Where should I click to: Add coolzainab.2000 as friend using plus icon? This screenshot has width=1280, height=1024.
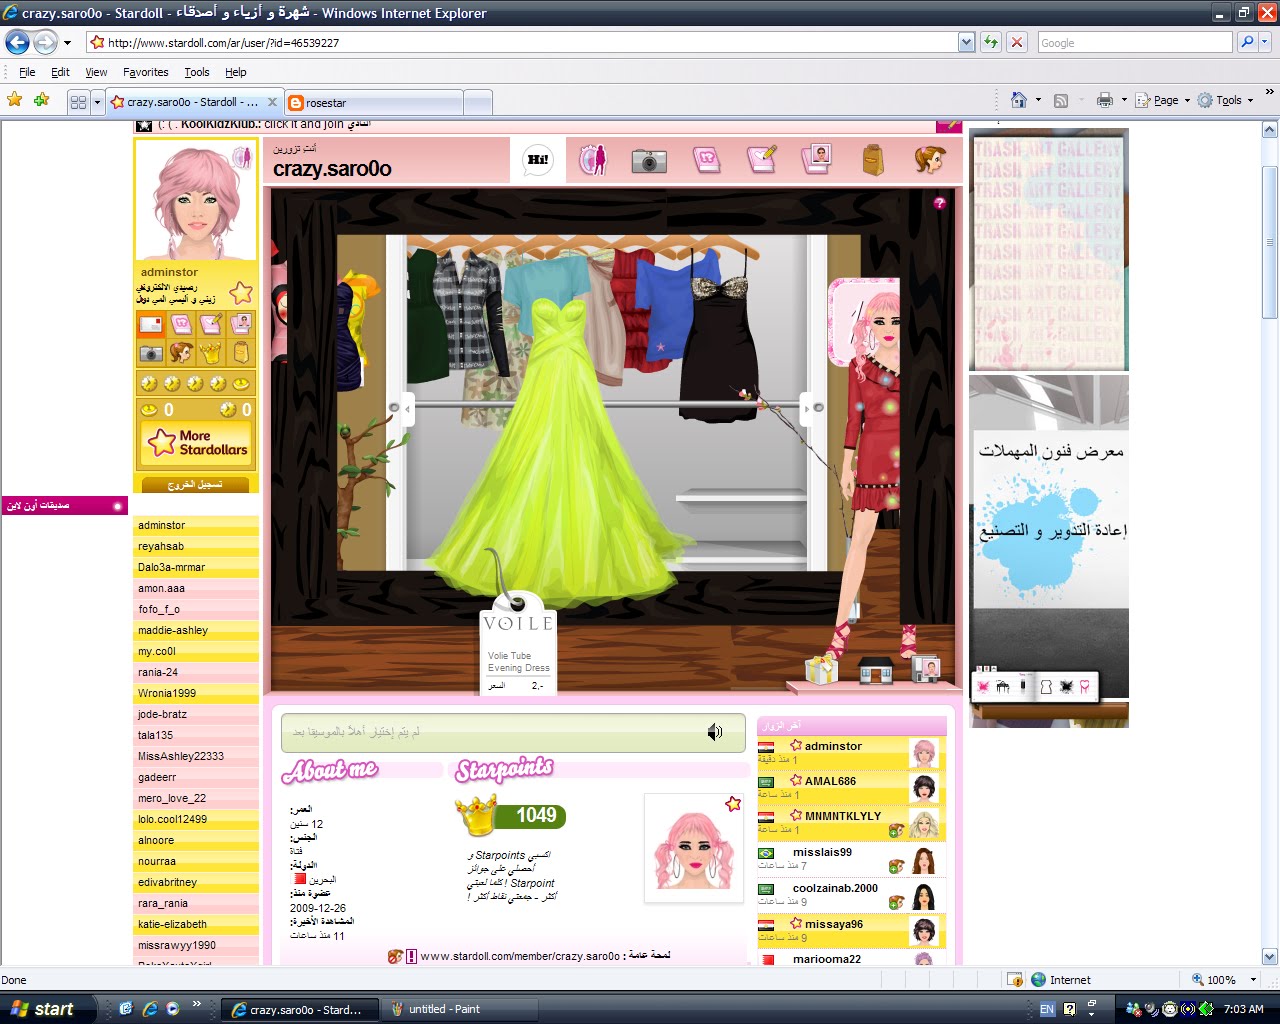pos(896,902)
